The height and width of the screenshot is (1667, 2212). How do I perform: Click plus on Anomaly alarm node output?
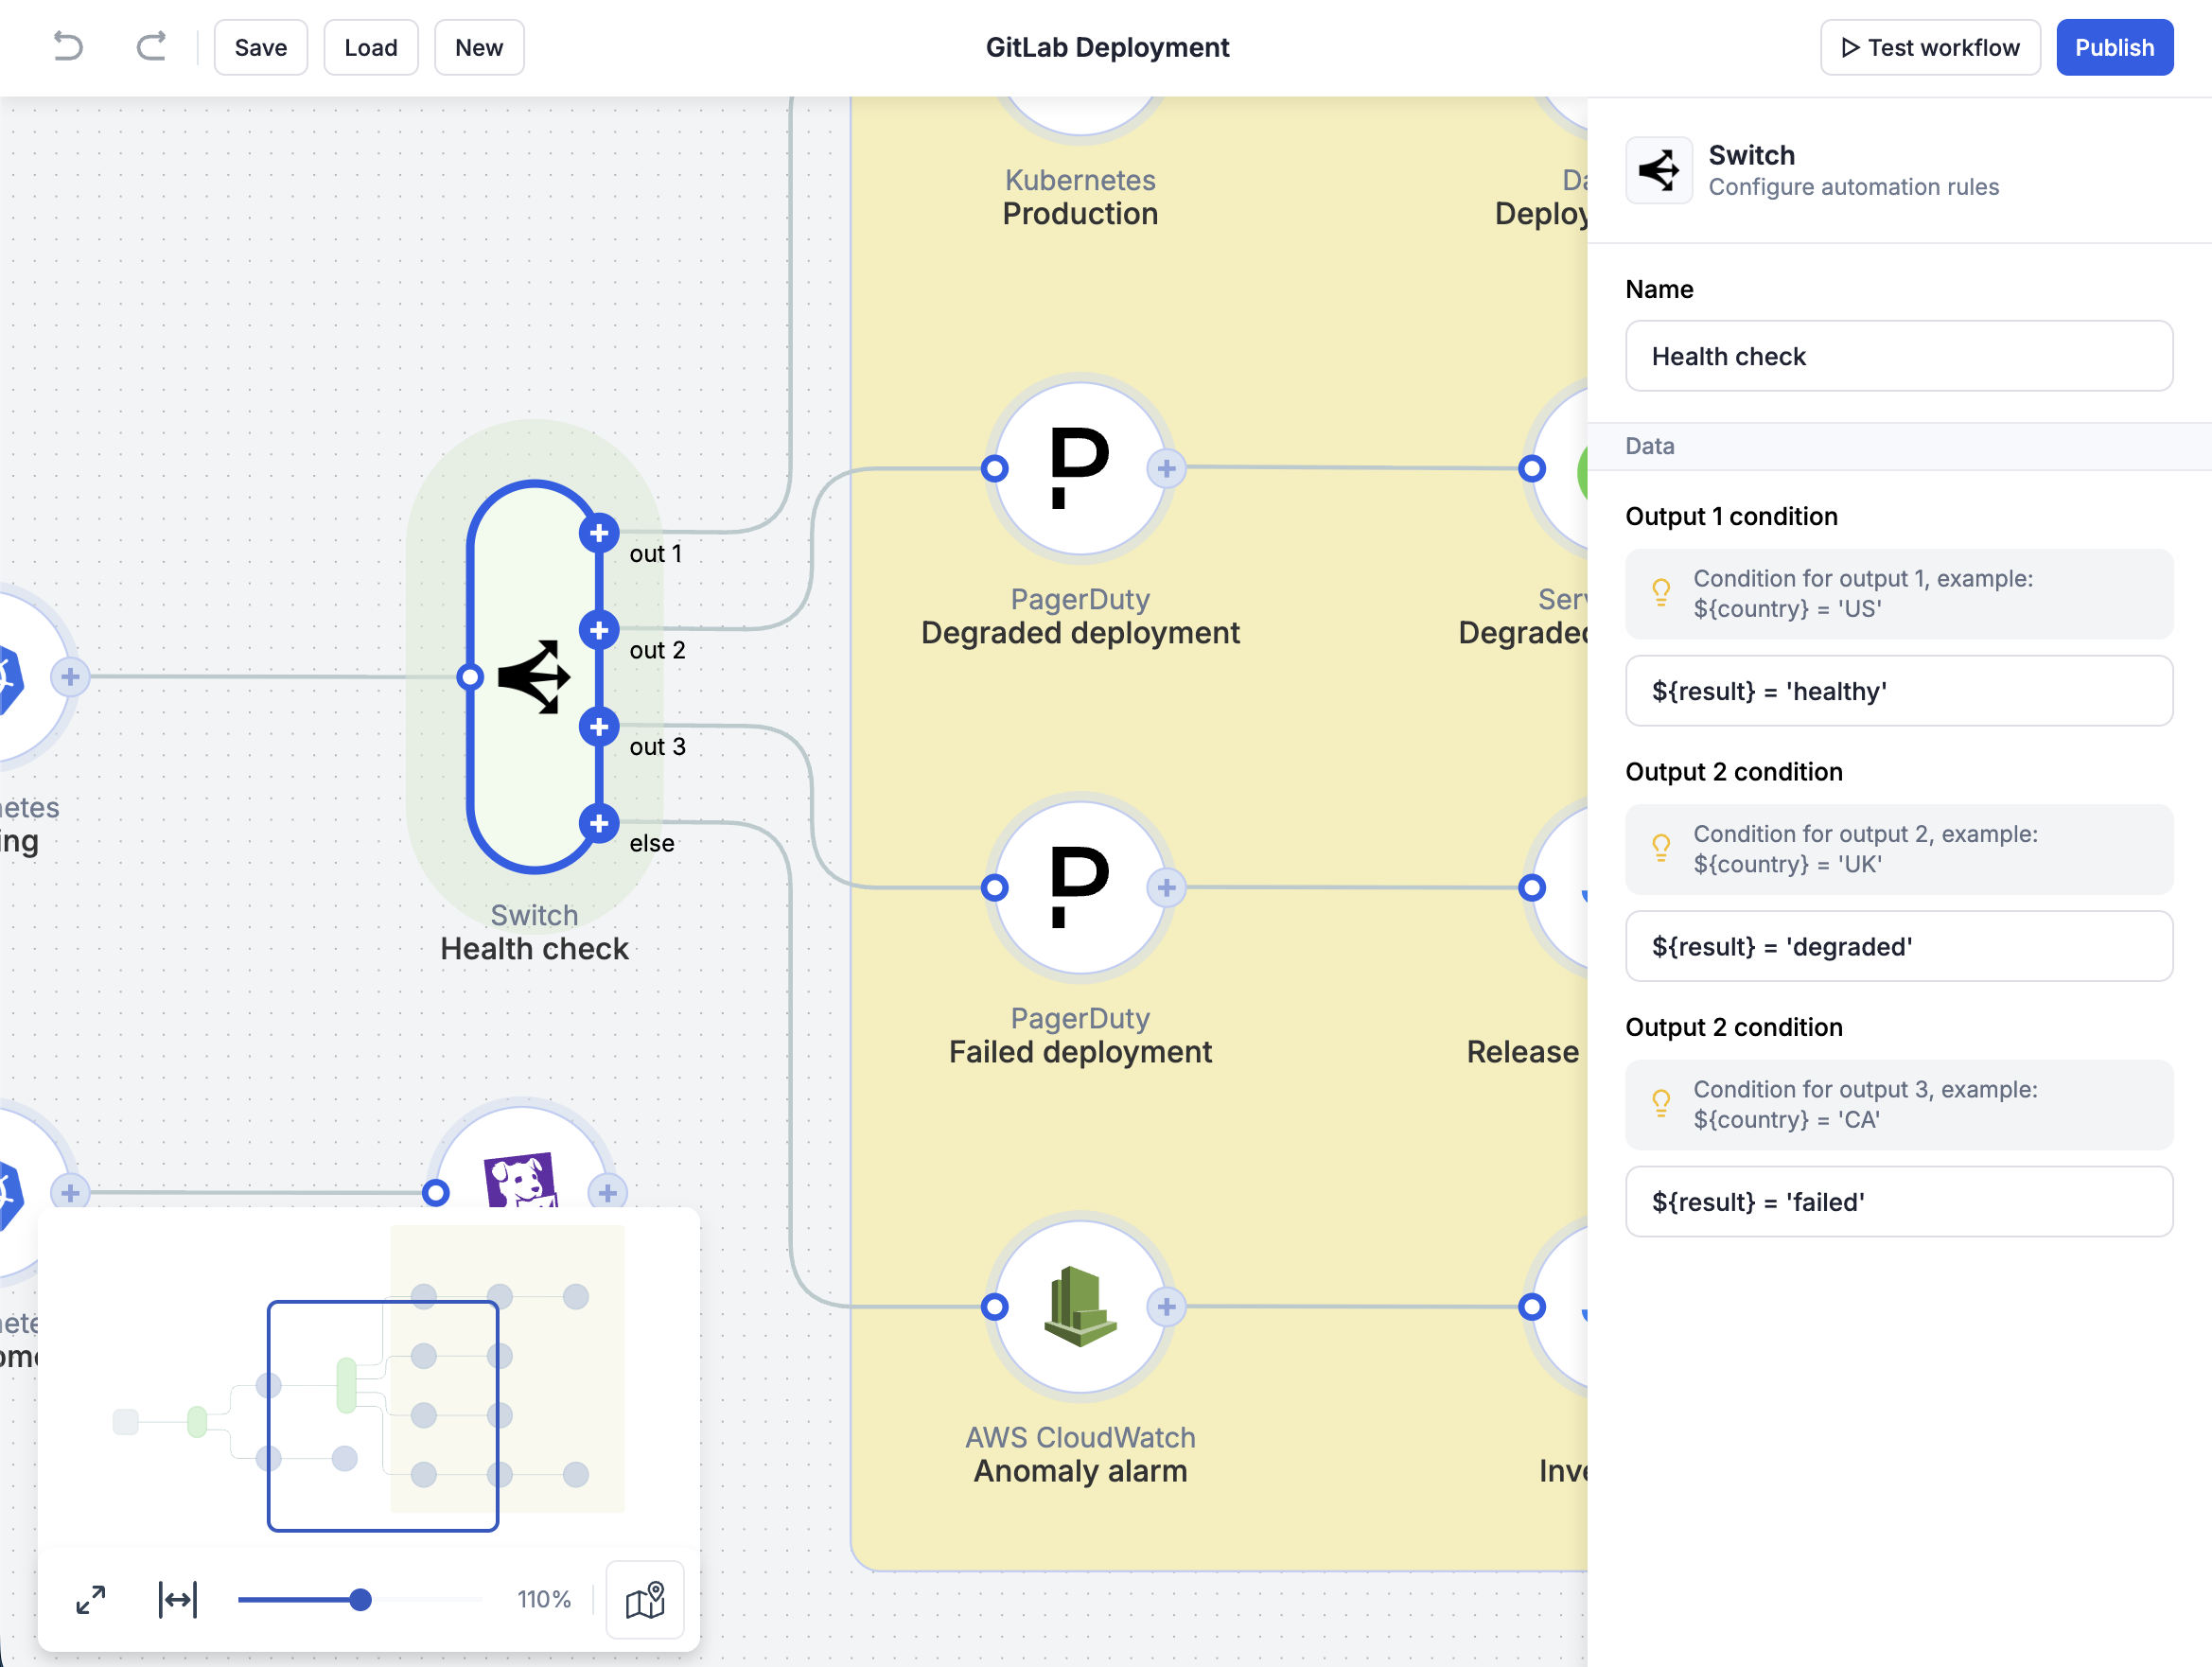click(1166, 1306)
